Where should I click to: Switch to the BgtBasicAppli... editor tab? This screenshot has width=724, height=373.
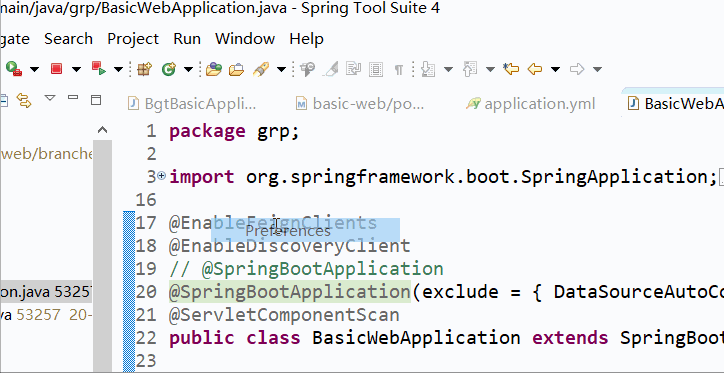pos(193,104)
